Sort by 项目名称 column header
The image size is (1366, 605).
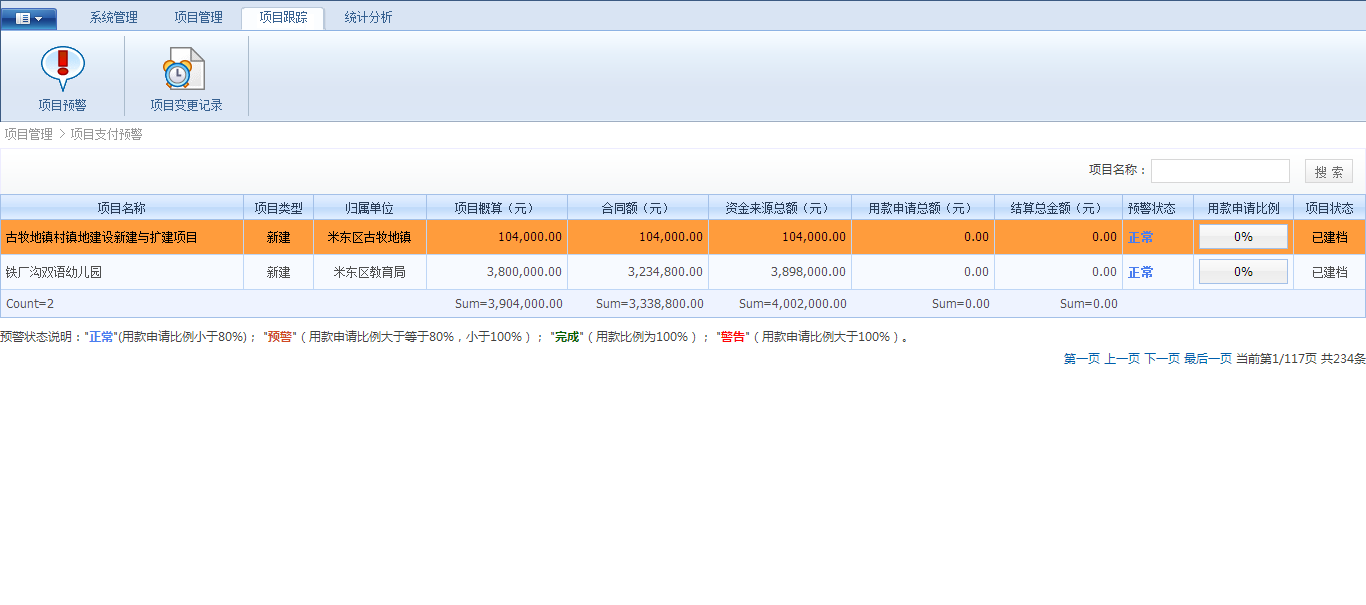(x=121, y=208)
